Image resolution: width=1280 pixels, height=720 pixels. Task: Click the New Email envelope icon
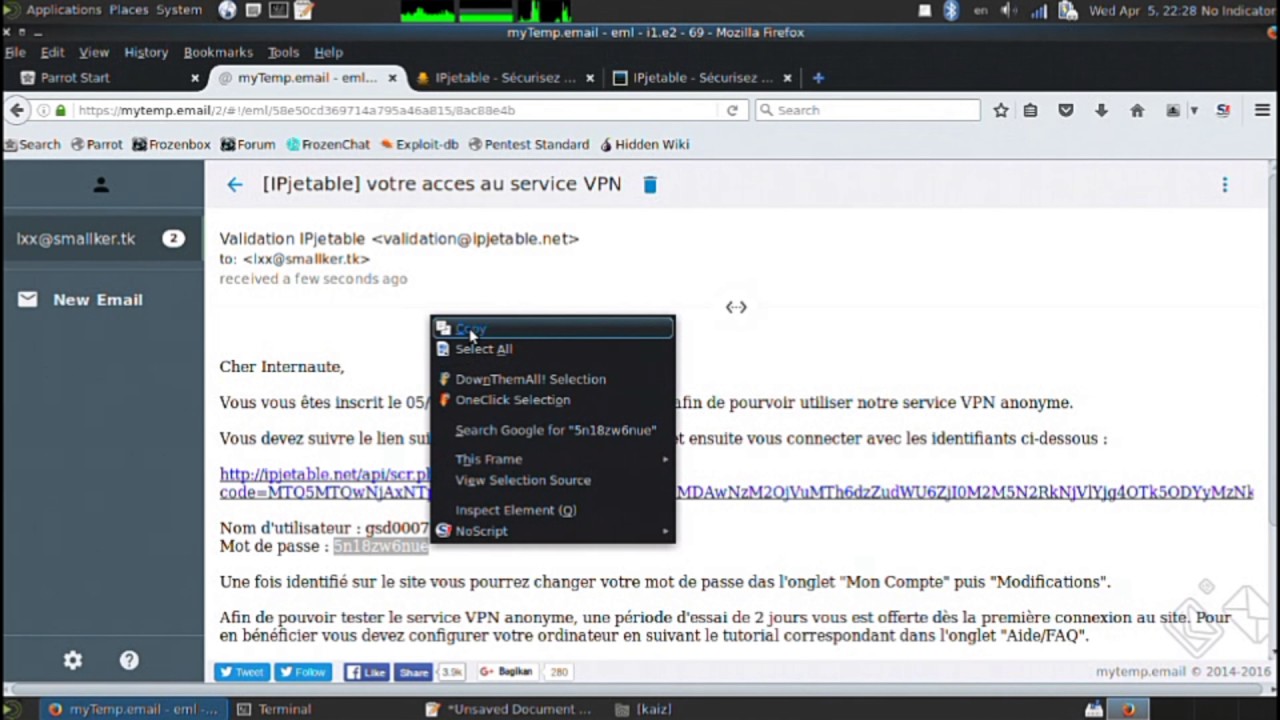tap(28, 299)
